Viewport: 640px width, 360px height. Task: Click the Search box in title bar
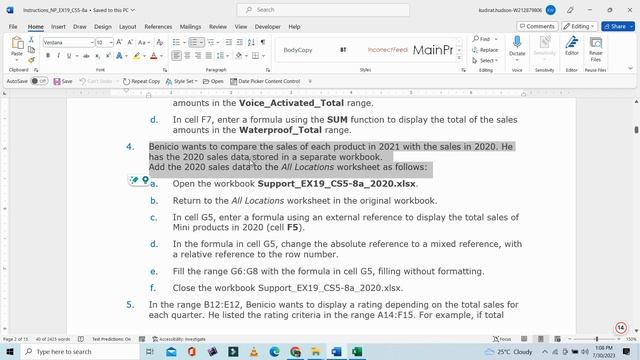(x=323, y=10)
